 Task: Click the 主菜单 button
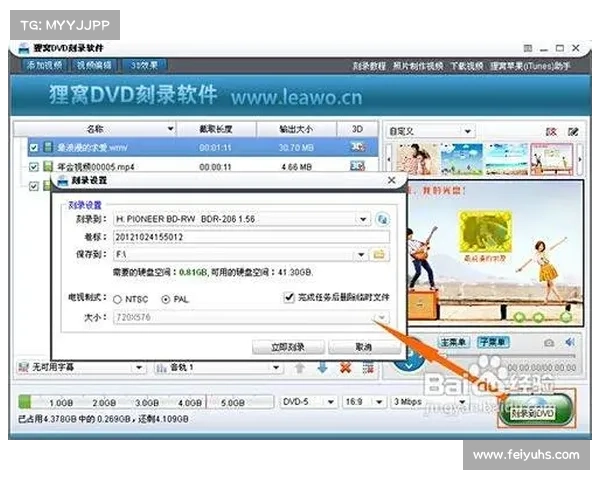tap(453, 342)
